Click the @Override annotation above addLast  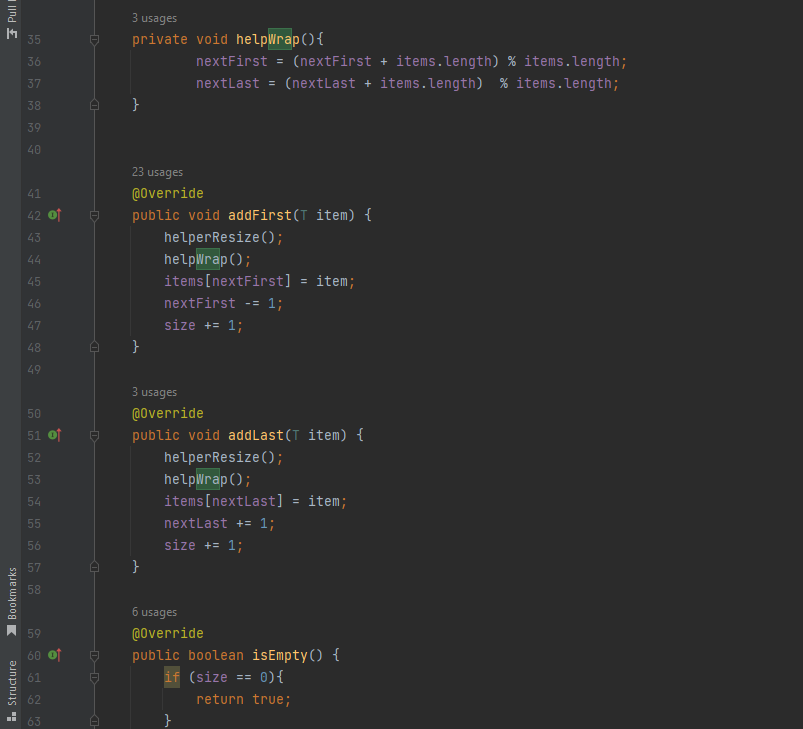[x=167, y=414]
